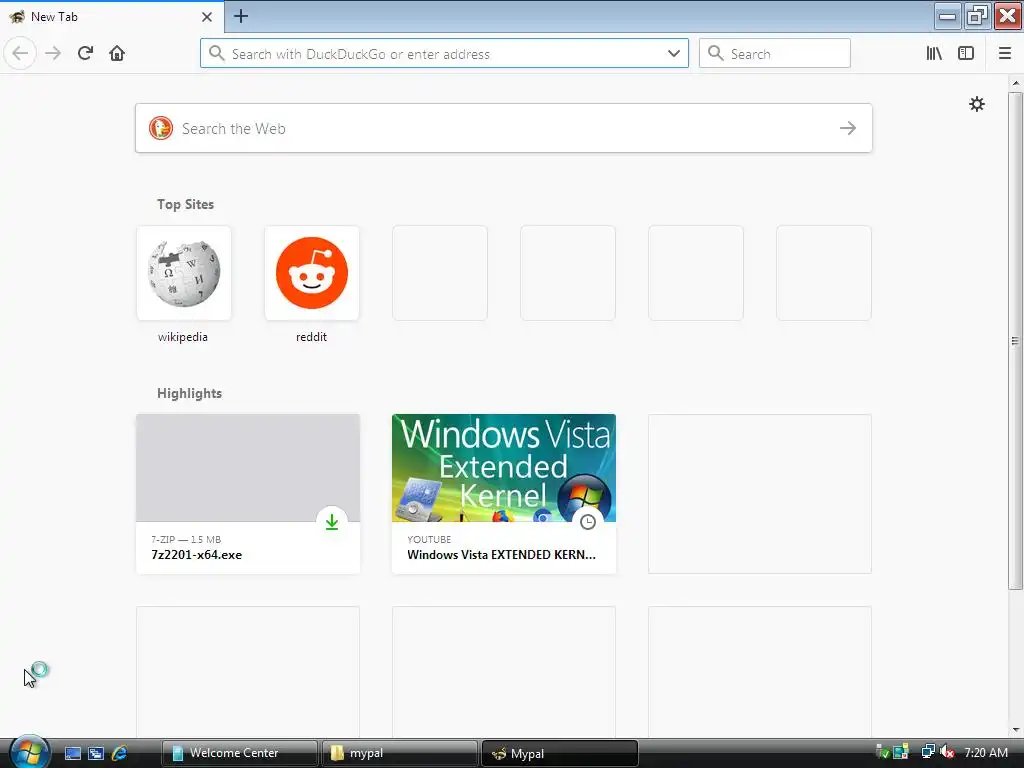Focus the Search the Web field
The height and width of the screenshot is (768, 1024).
click(x=504, y=128)
